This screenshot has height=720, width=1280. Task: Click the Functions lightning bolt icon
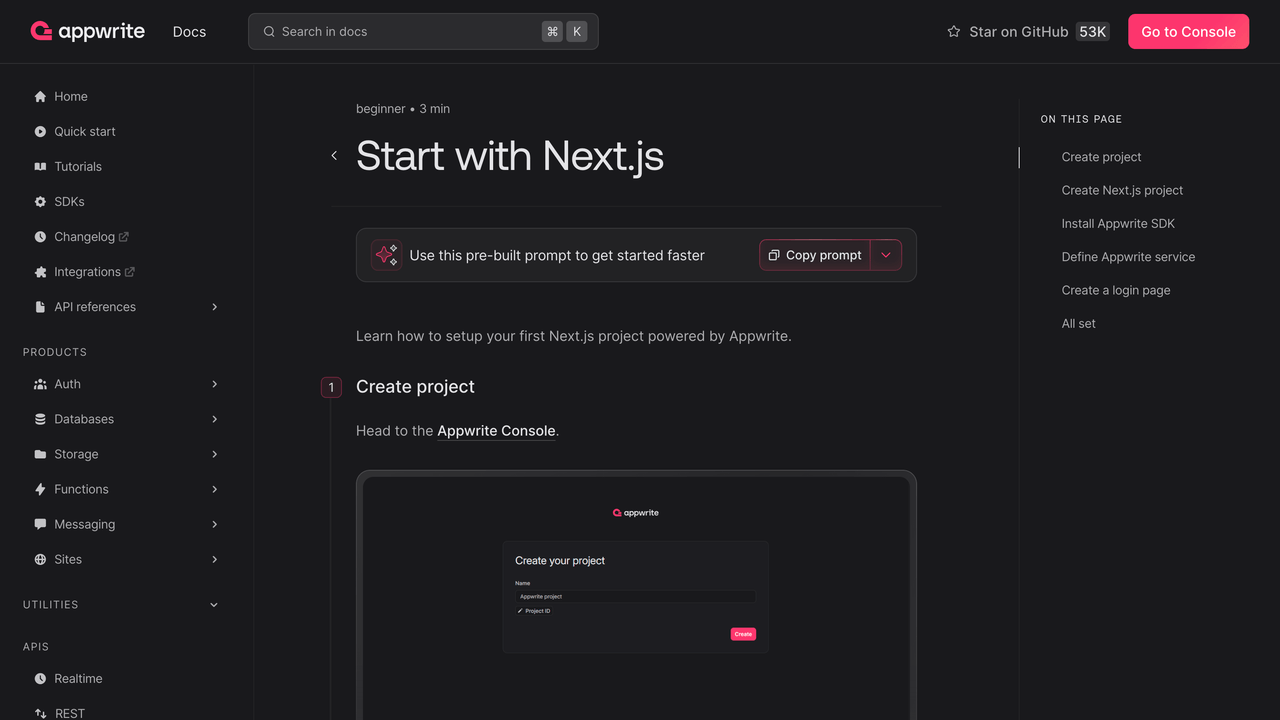pos(40,489)
